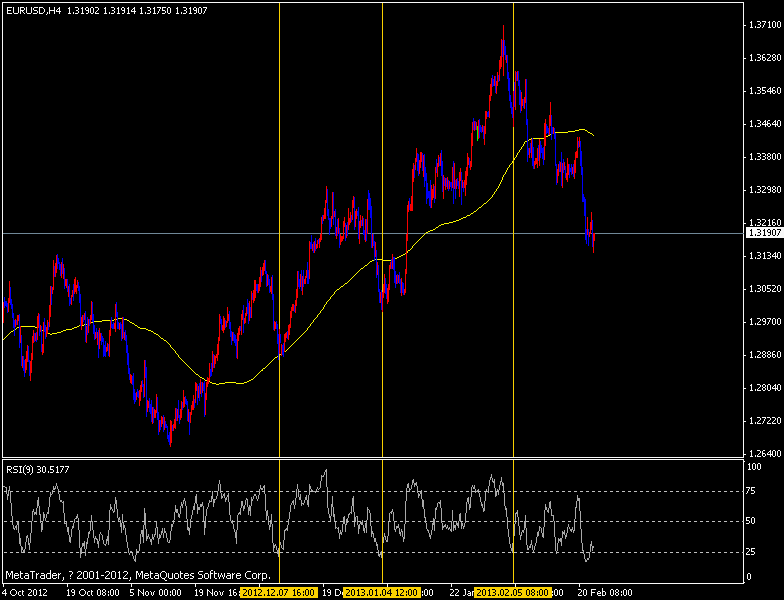Click the current price label 1.31907
784x600 pixels.
tap(763, 233)
